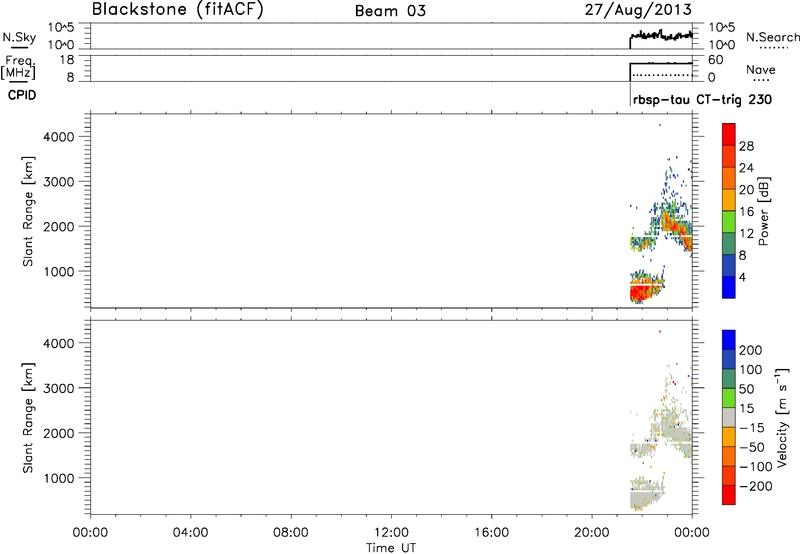Click the '04:00' time axis tick label

tap(190, 533)
